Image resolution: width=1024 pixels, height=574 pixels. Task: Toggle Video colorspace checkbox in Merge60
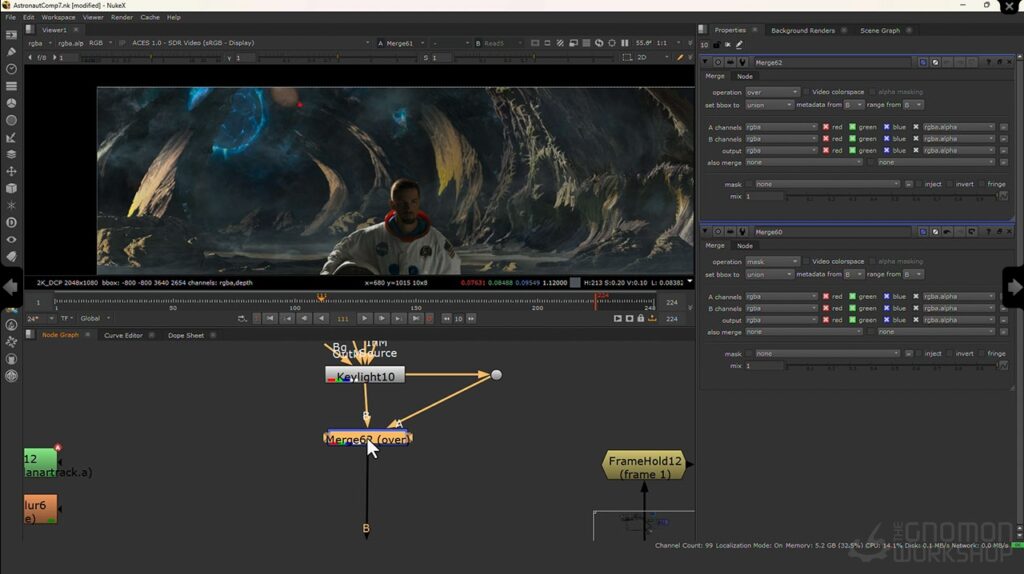806,261
